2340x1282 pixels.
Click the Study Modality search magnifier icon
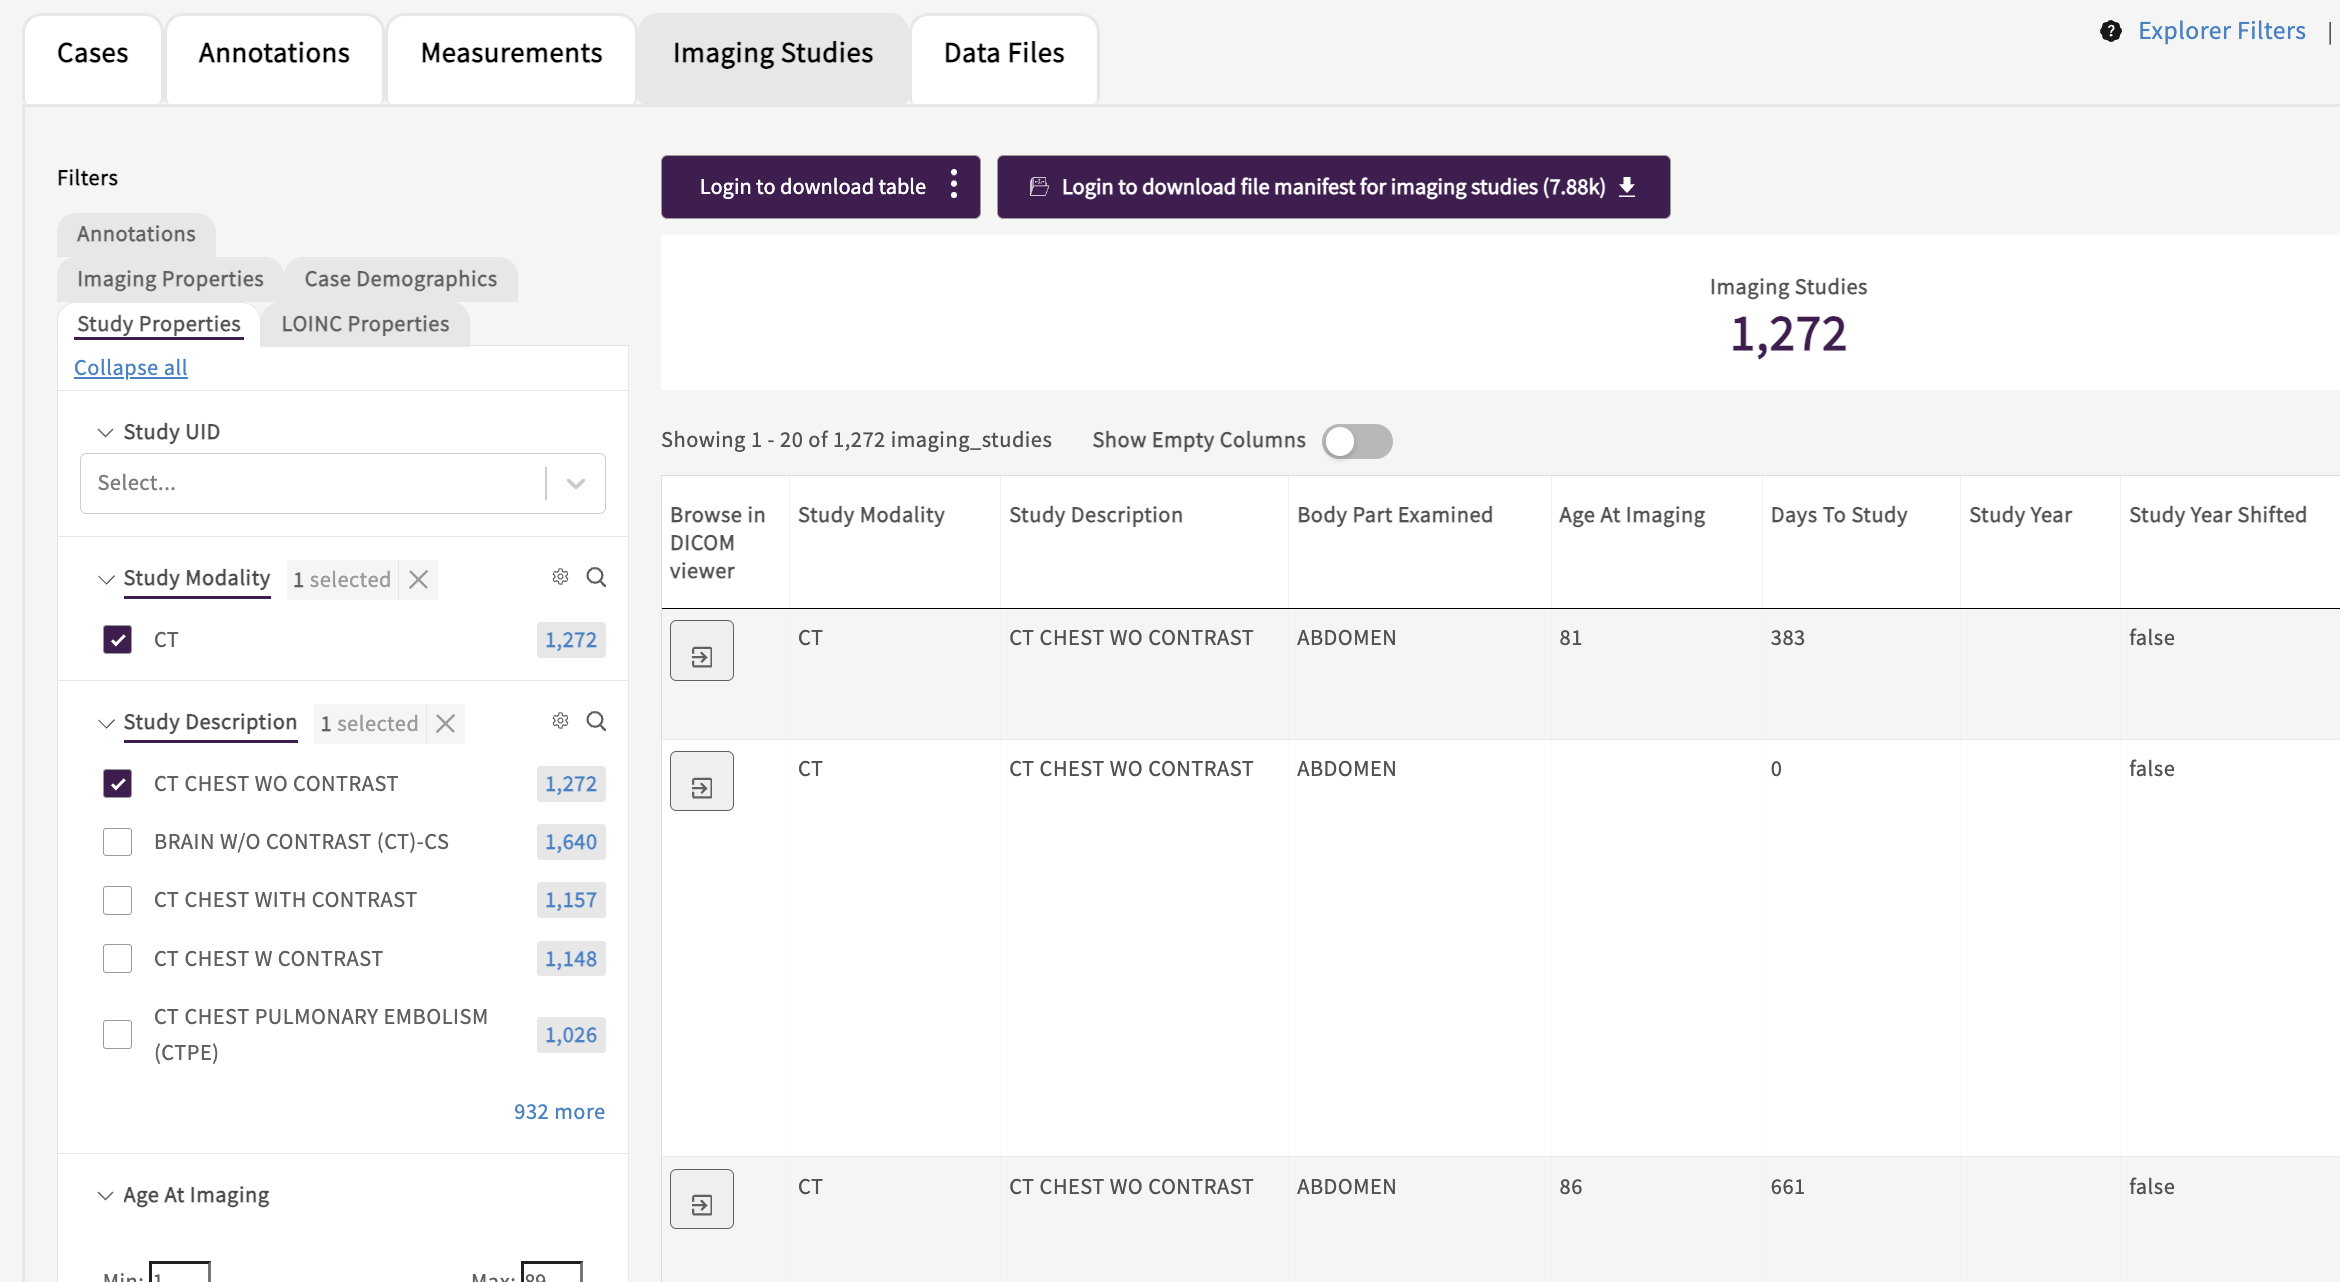click(x=596, y=577)
